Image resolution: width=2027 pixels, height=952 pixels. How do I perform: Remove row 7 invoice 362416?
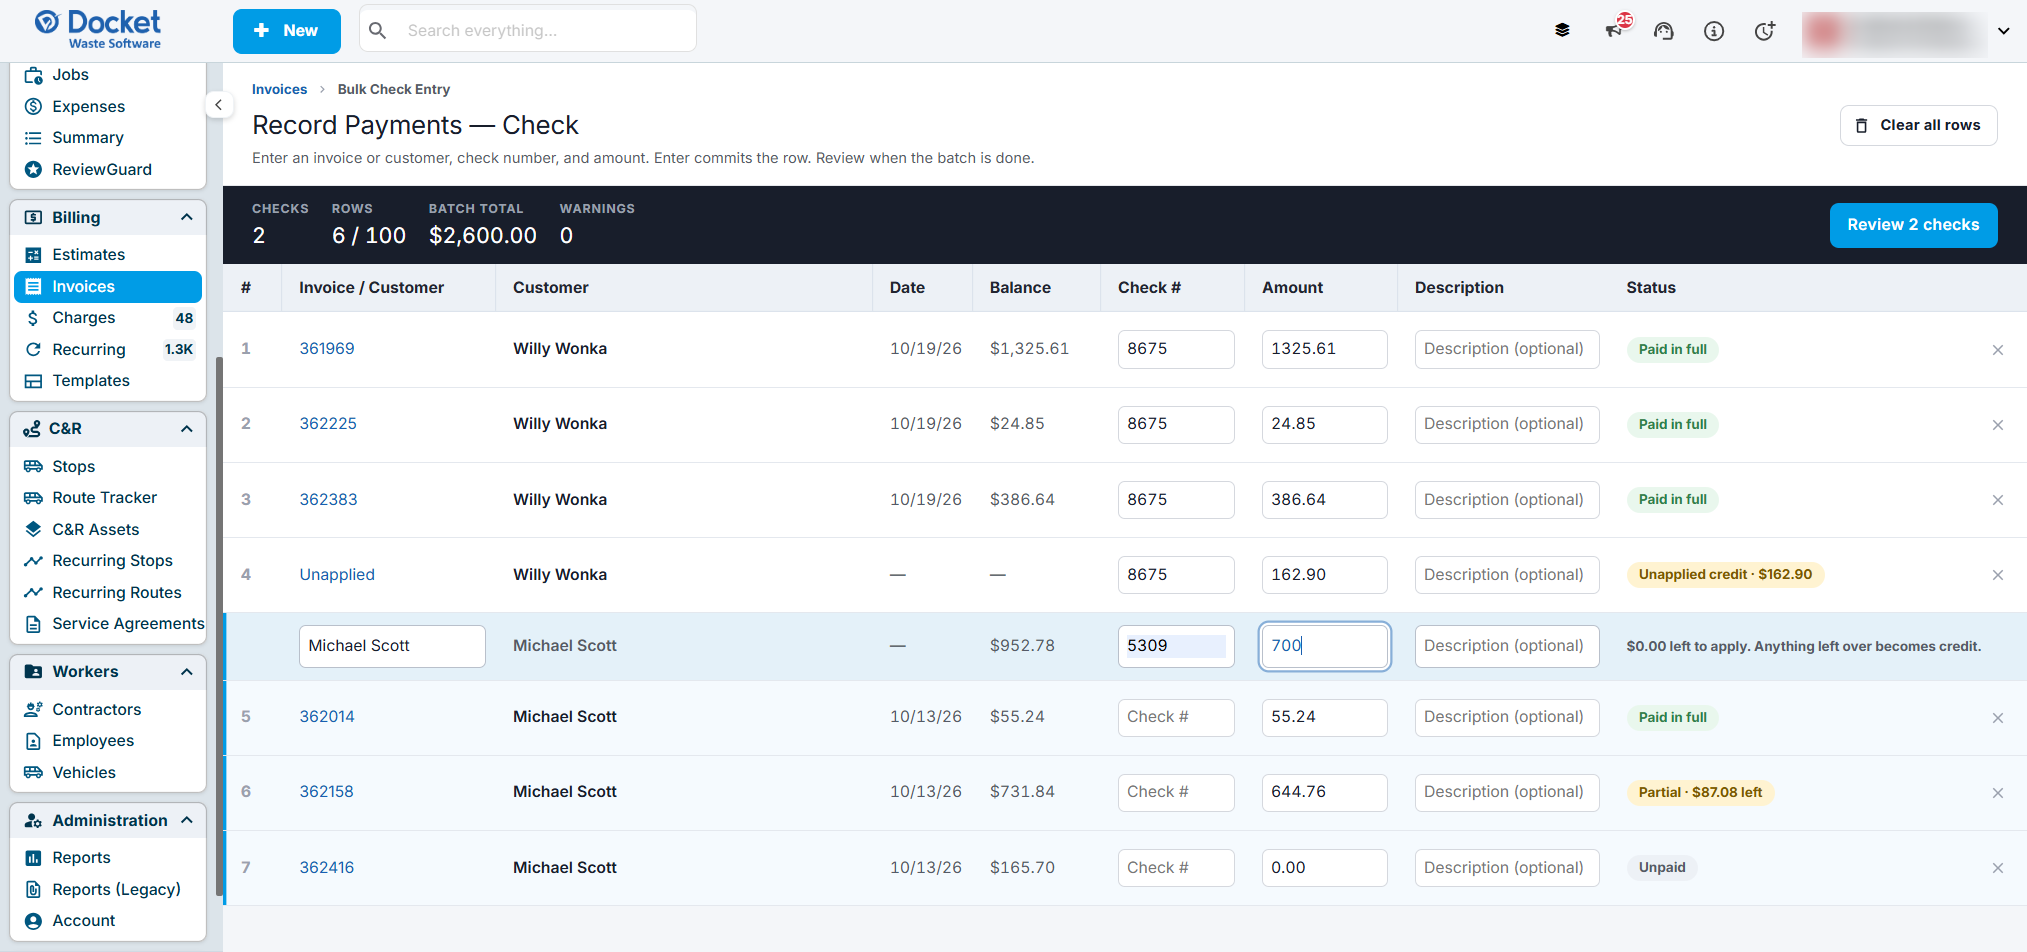[1998, 868]
